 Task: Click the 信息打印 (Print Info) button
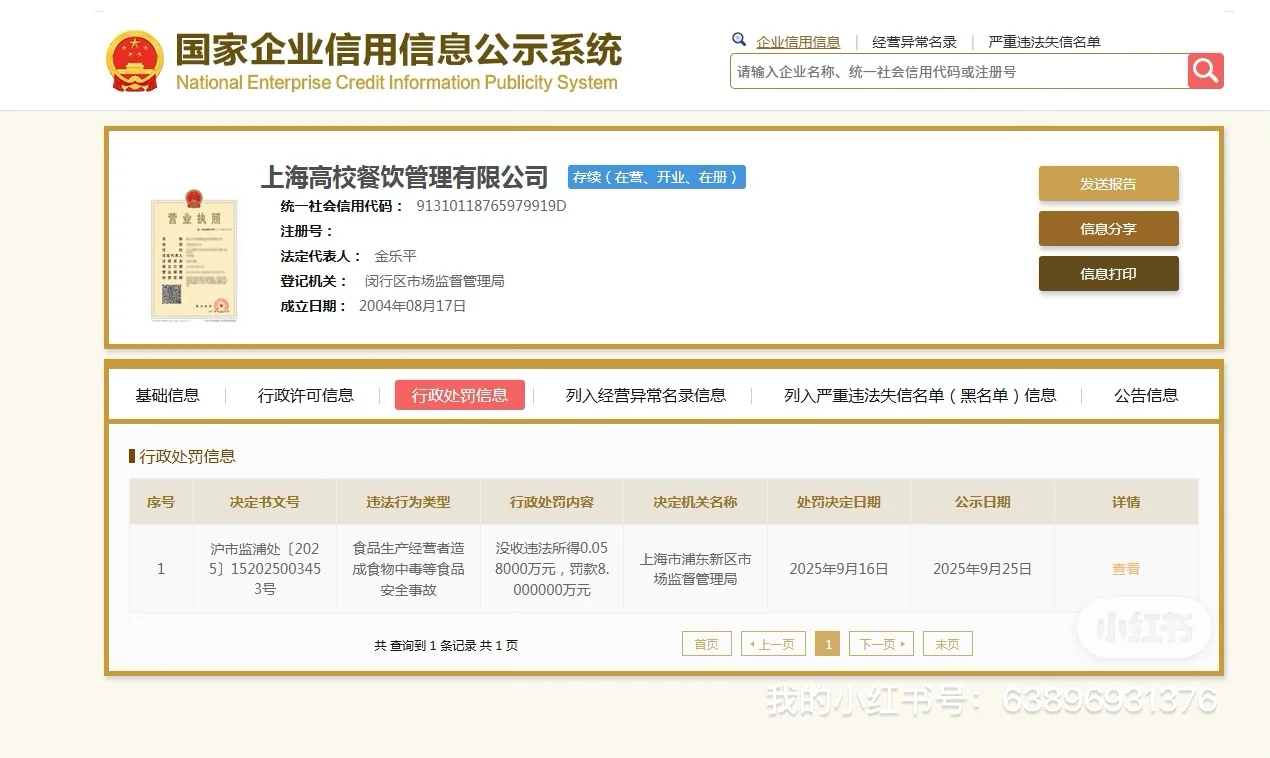click(1108, 273)
